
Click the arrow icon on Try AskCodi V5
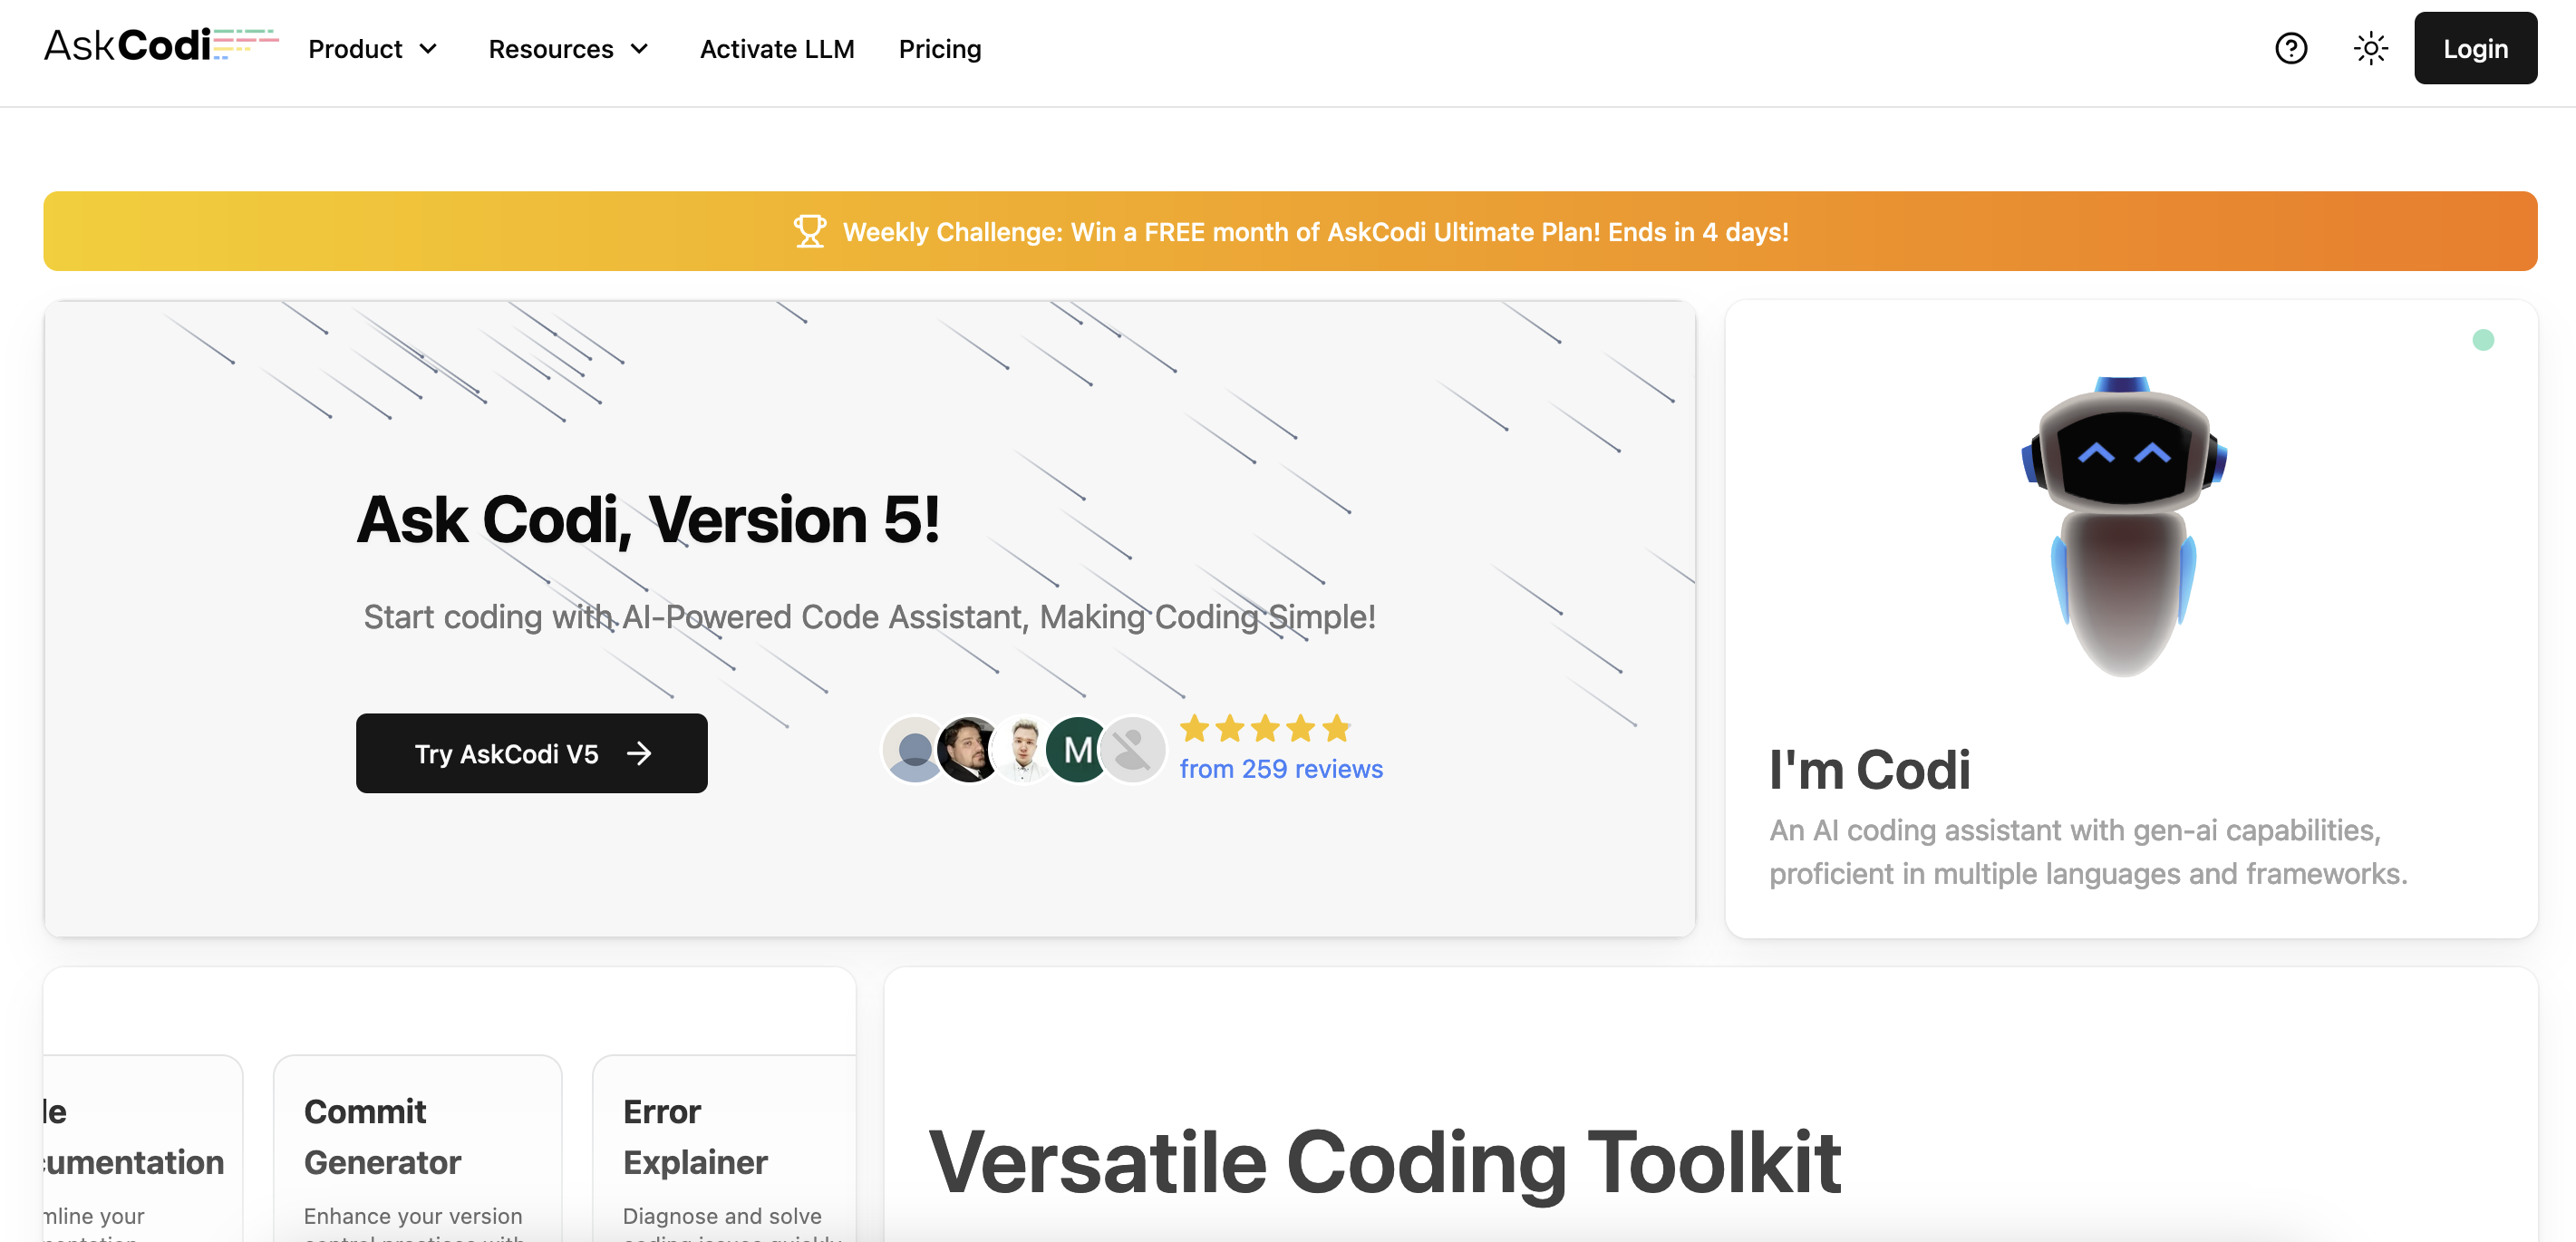(x=639, y=753)
